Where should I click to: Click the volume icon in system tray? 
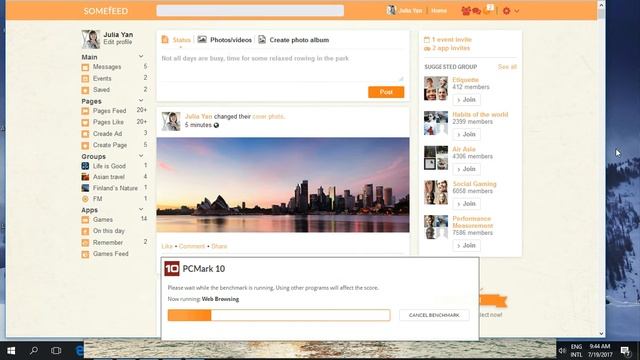click(x=562, y=351)
